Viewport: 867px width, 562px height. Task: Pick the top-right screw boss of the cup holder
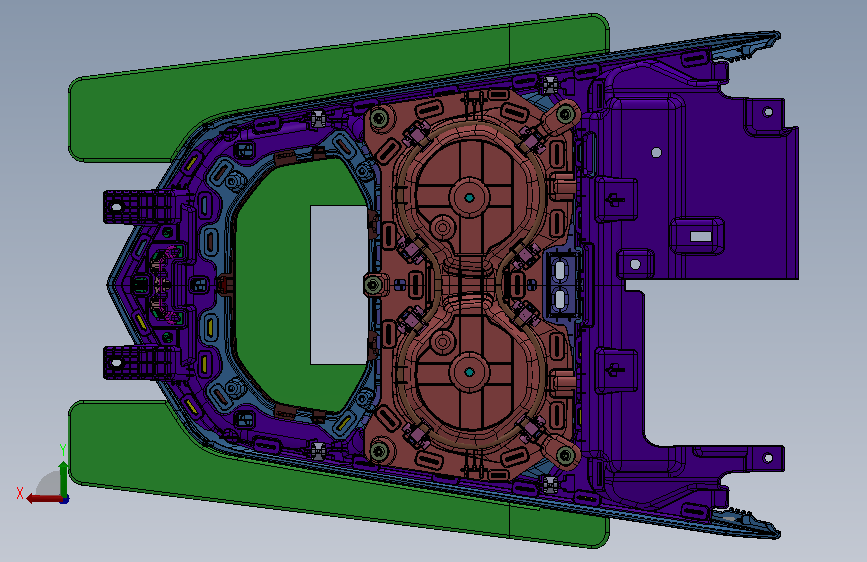tap(565, 115)
